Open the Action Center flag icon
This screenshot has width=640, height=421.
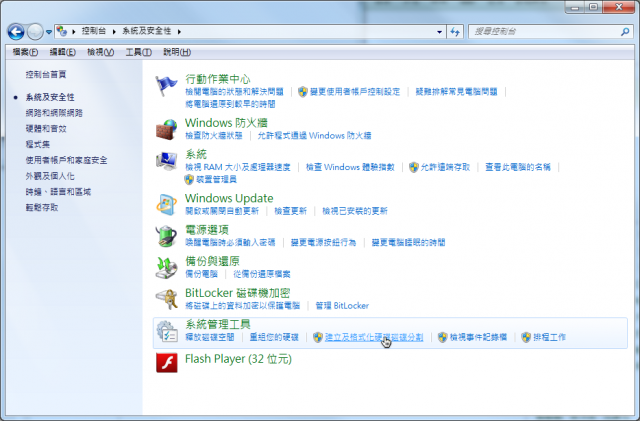pyautogui.click(x=167, y=85)
